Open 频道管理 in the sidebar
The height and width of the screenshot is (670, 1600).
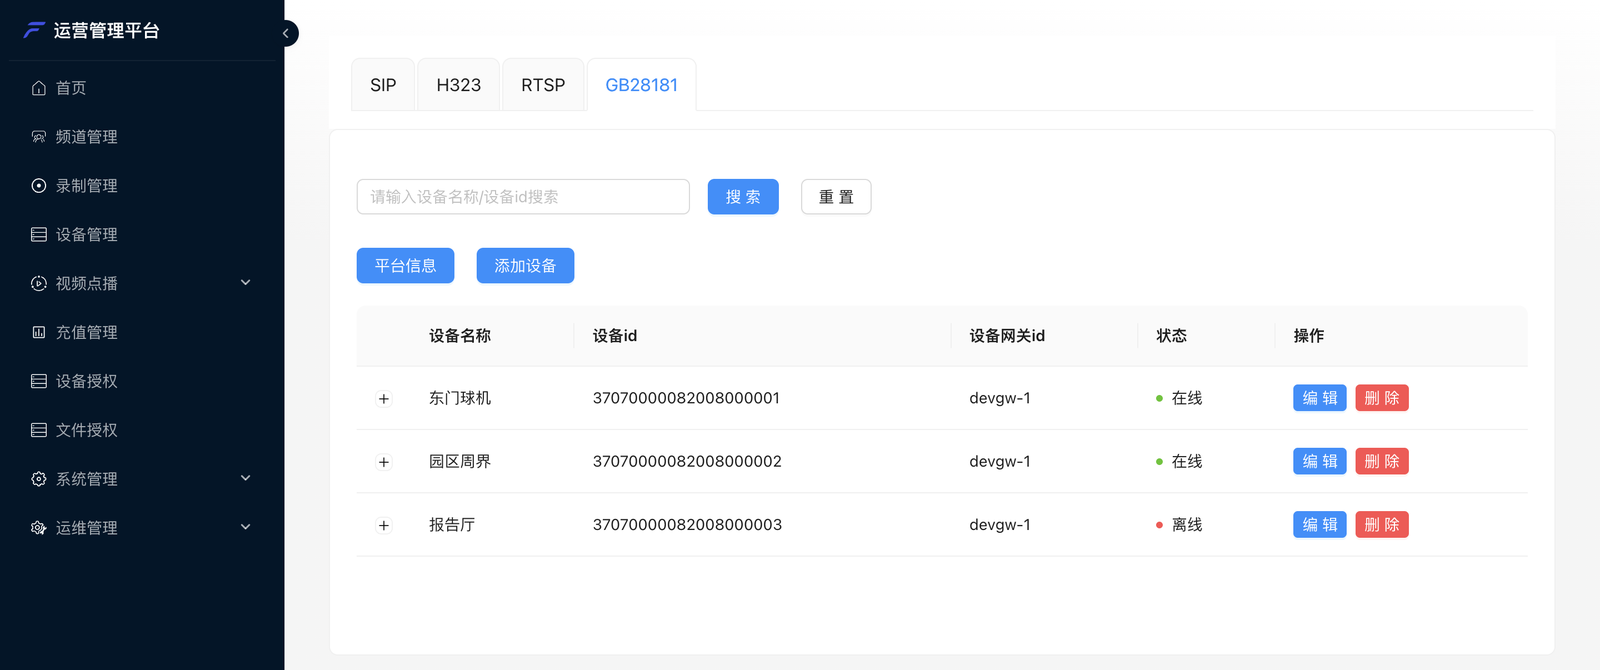pos(142,137)
